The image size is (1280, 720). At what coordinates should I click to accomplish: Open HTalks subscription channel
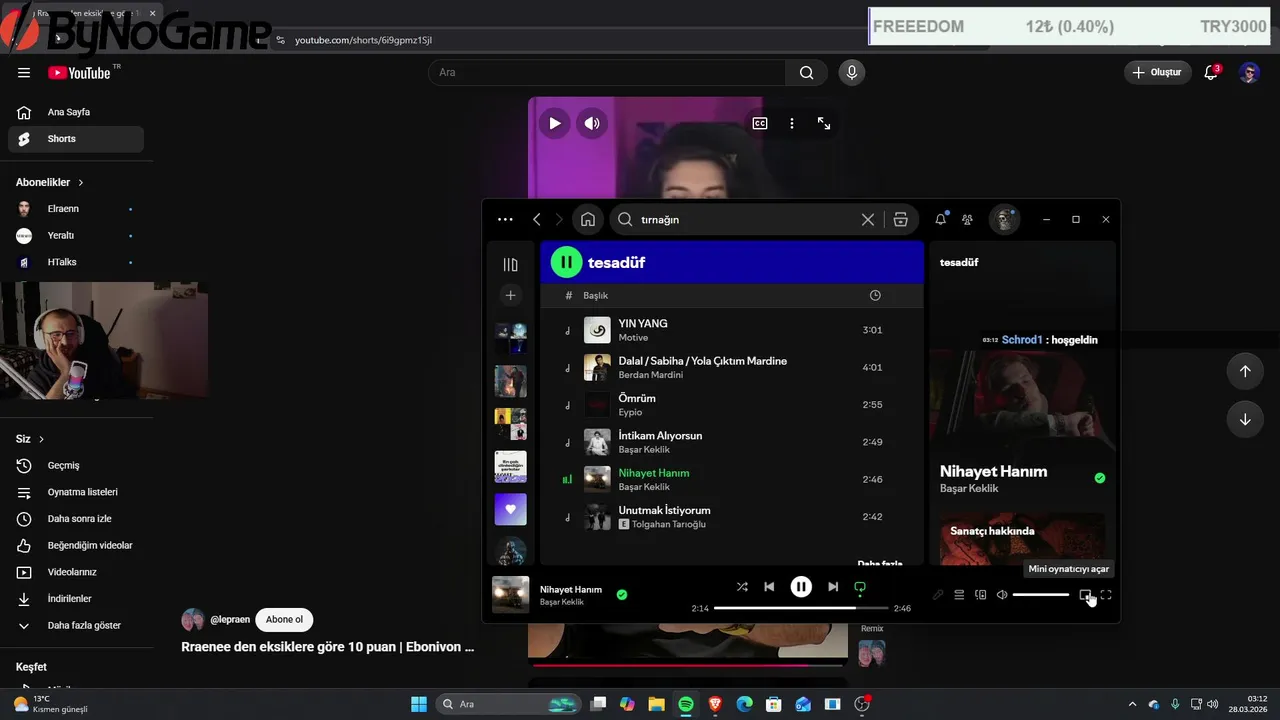[x=76, y=262]
